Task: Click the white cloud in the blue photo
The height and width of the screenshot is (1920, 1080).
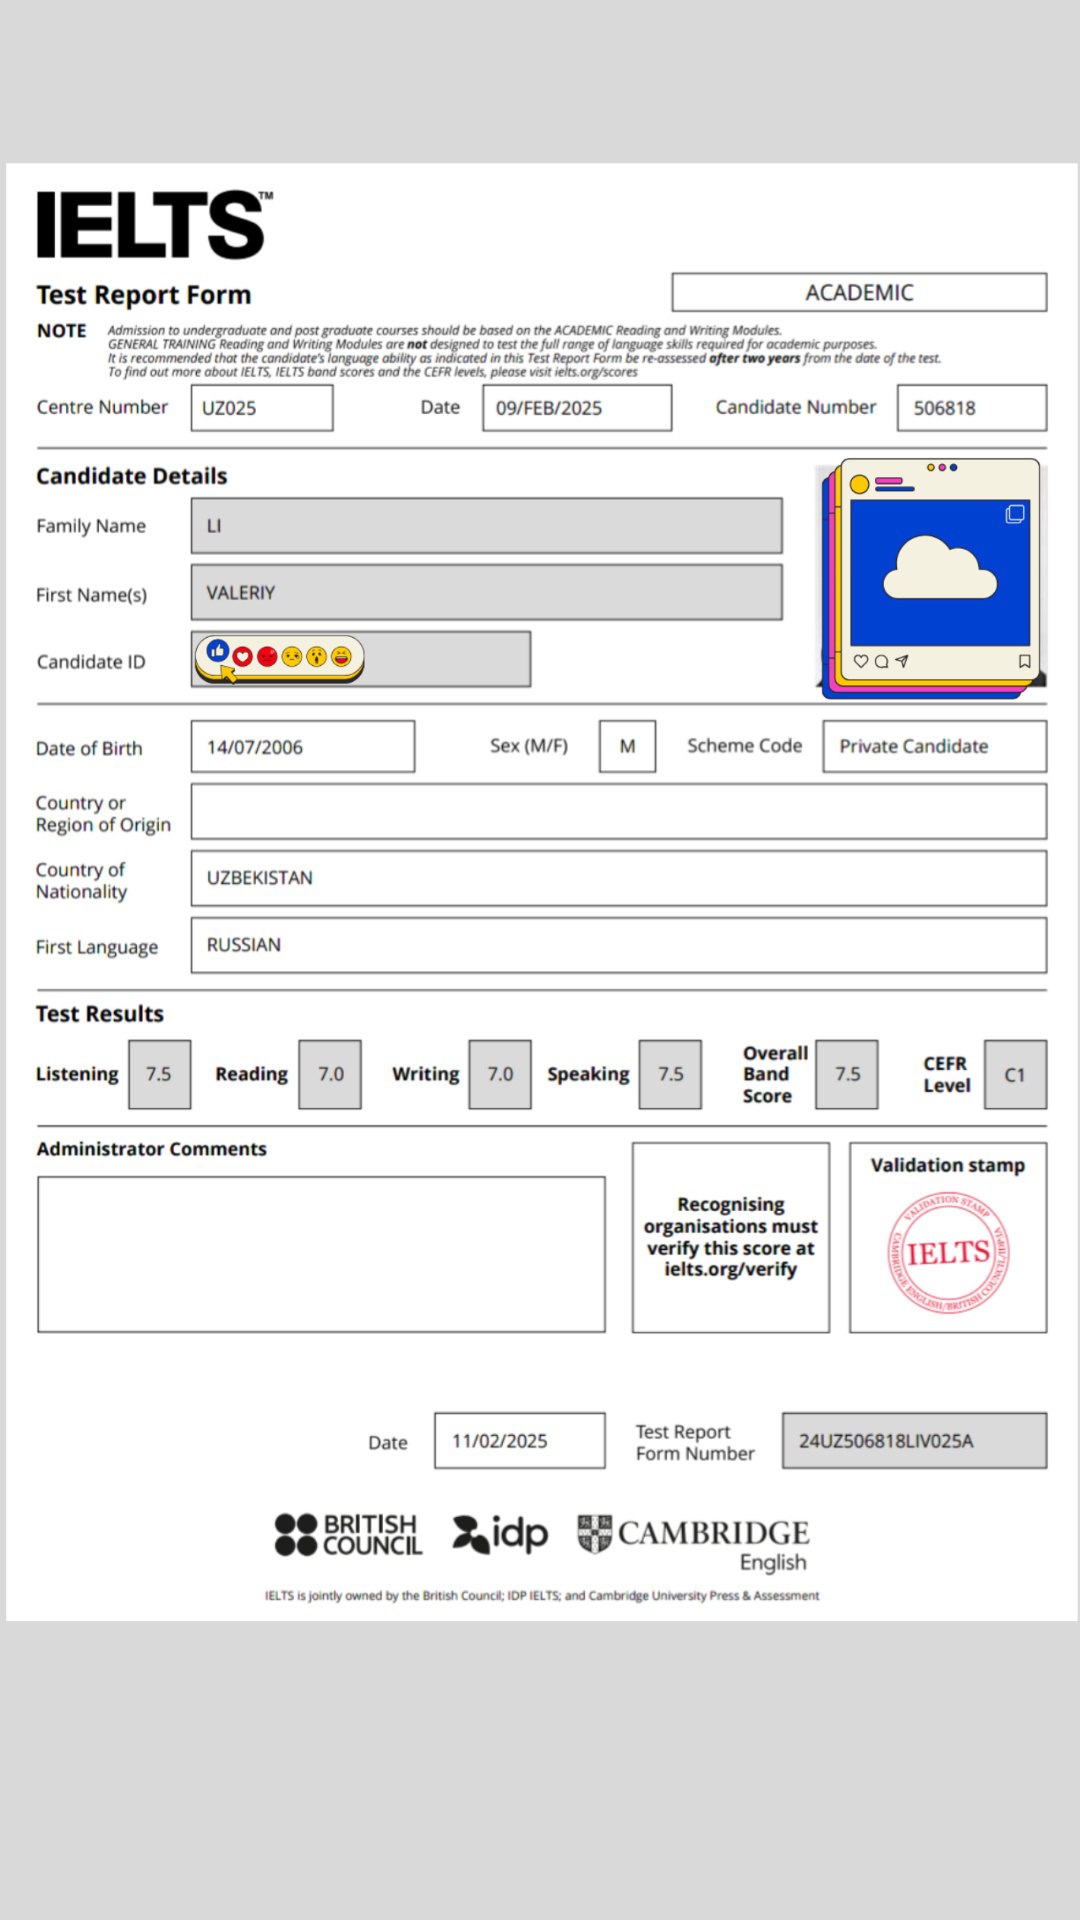Action: coord(939,568)
